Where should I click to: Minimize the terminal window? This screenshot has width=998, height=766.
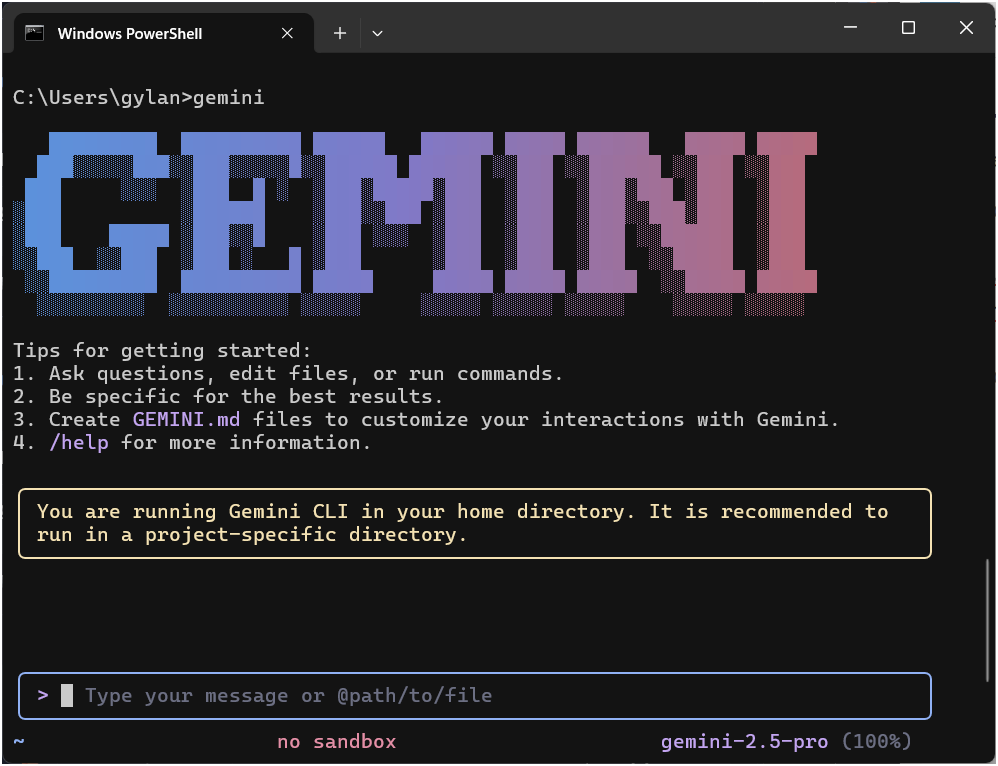(x=850, y=28)
